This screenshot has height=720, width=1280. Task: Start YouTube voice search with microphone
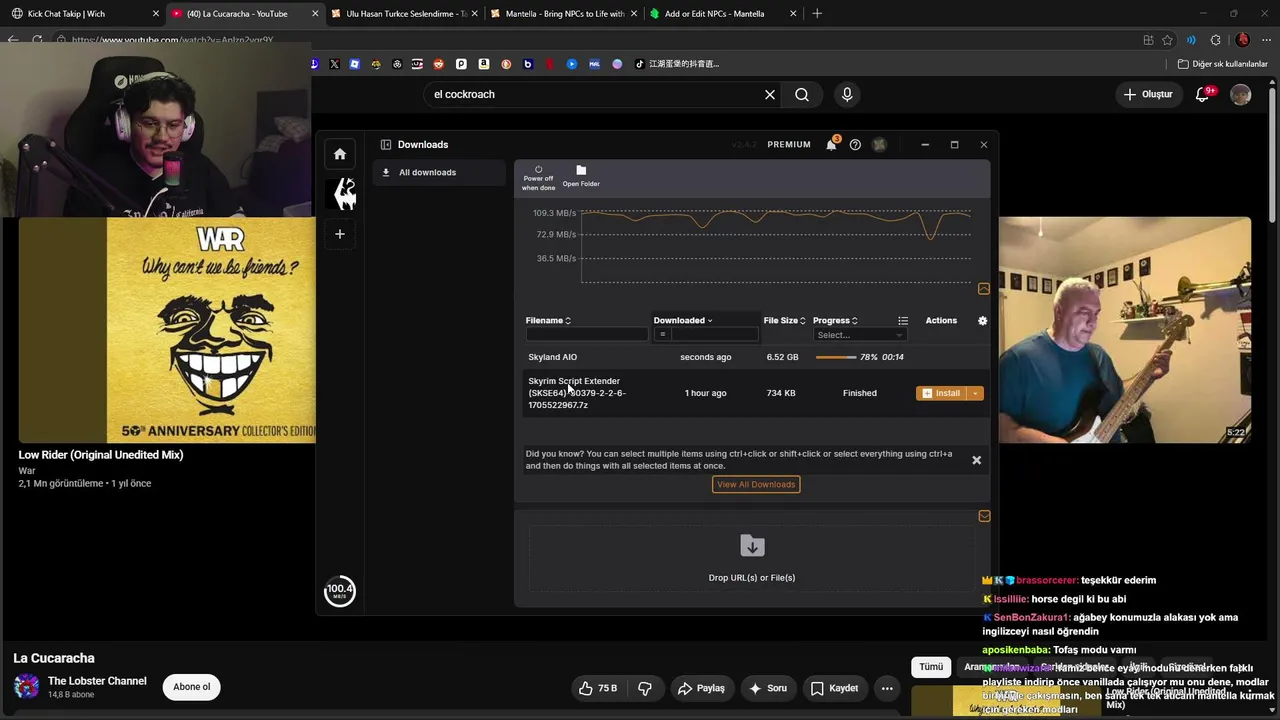[847, 94]
